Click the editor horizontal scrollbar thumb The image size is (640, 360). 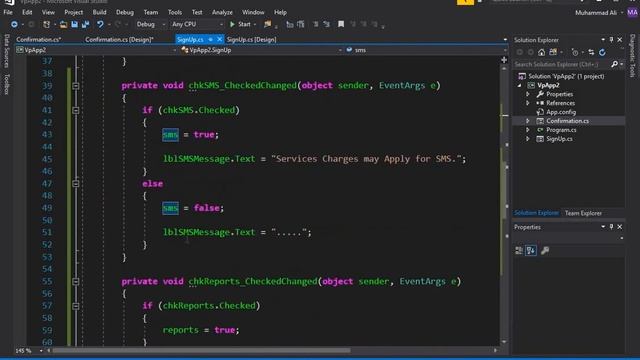pyautogui.click(x=201, y=350)
